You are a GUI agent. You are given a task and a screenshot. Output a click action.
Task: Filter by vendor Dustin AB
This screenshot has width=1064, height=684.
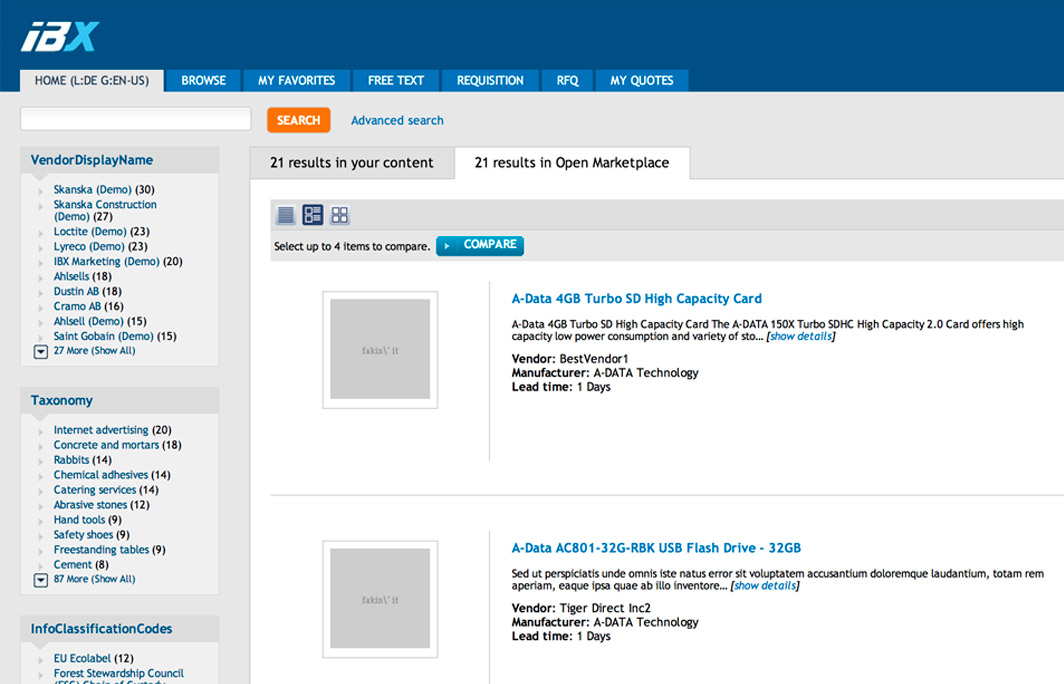click(76, 291)
